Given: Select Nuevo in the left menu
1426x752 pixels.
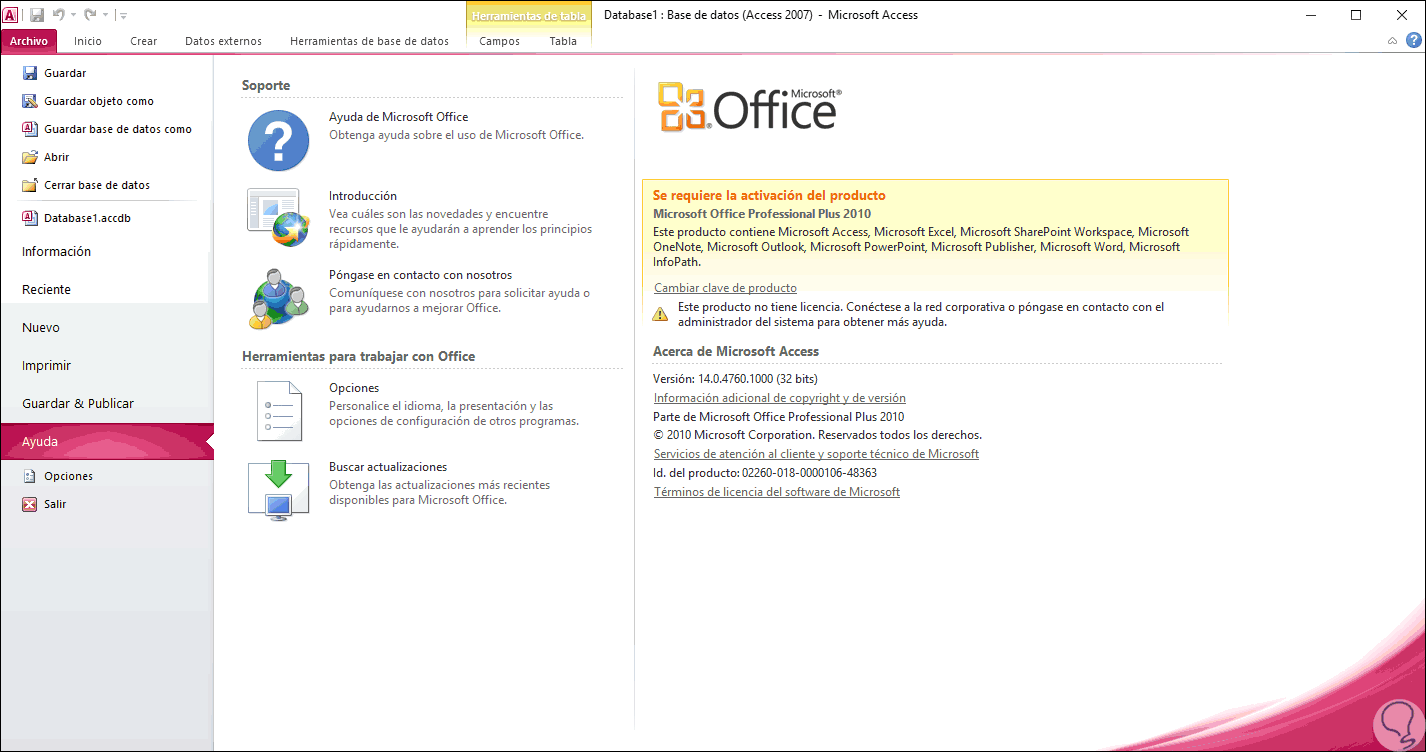Looking at the screenshot, I should pos(106,328).
